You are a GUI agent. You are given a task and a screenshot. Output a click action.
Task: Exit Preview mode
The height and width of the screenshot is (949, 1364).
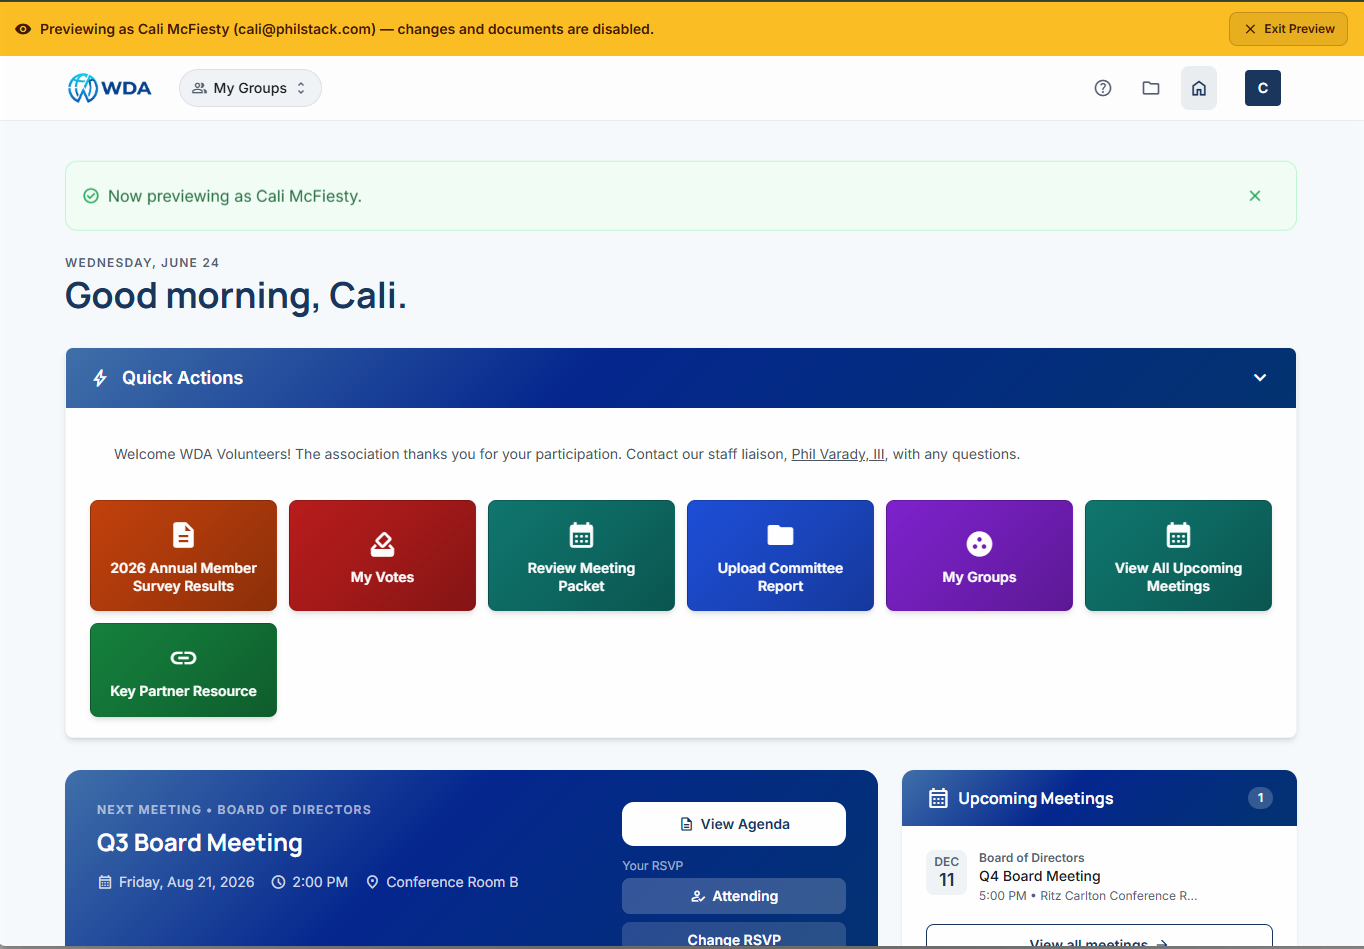click(x=1288, y=29)
